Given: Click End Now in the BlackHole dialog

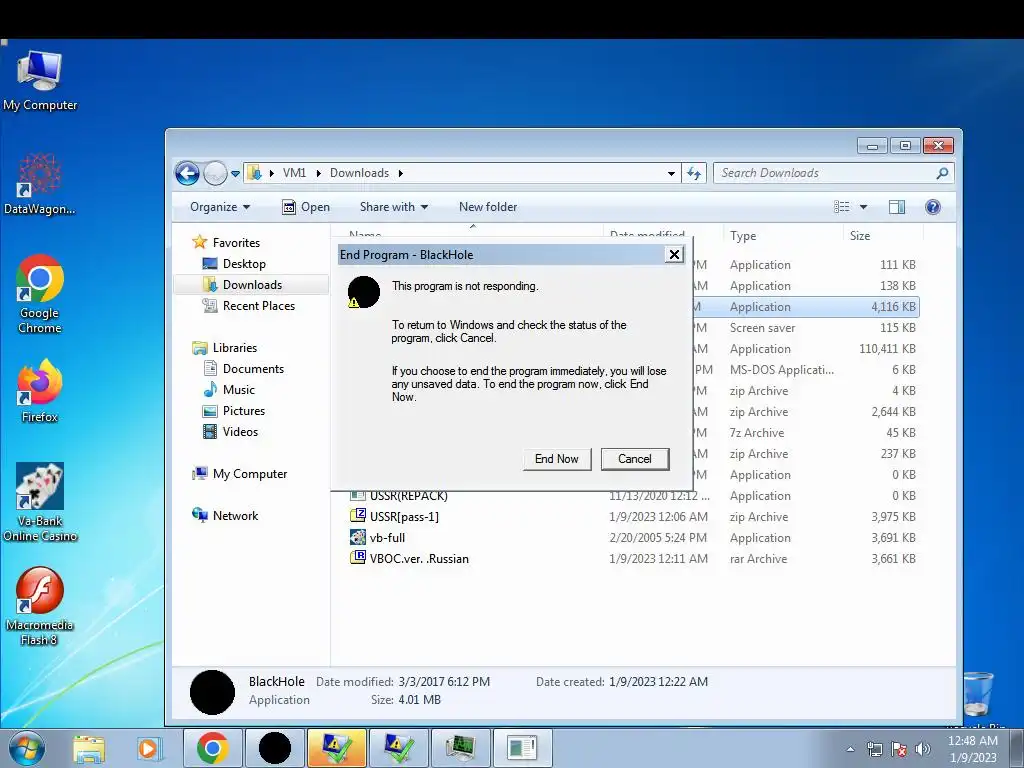Looking at the screenshot, I should [x=556, y=458].
